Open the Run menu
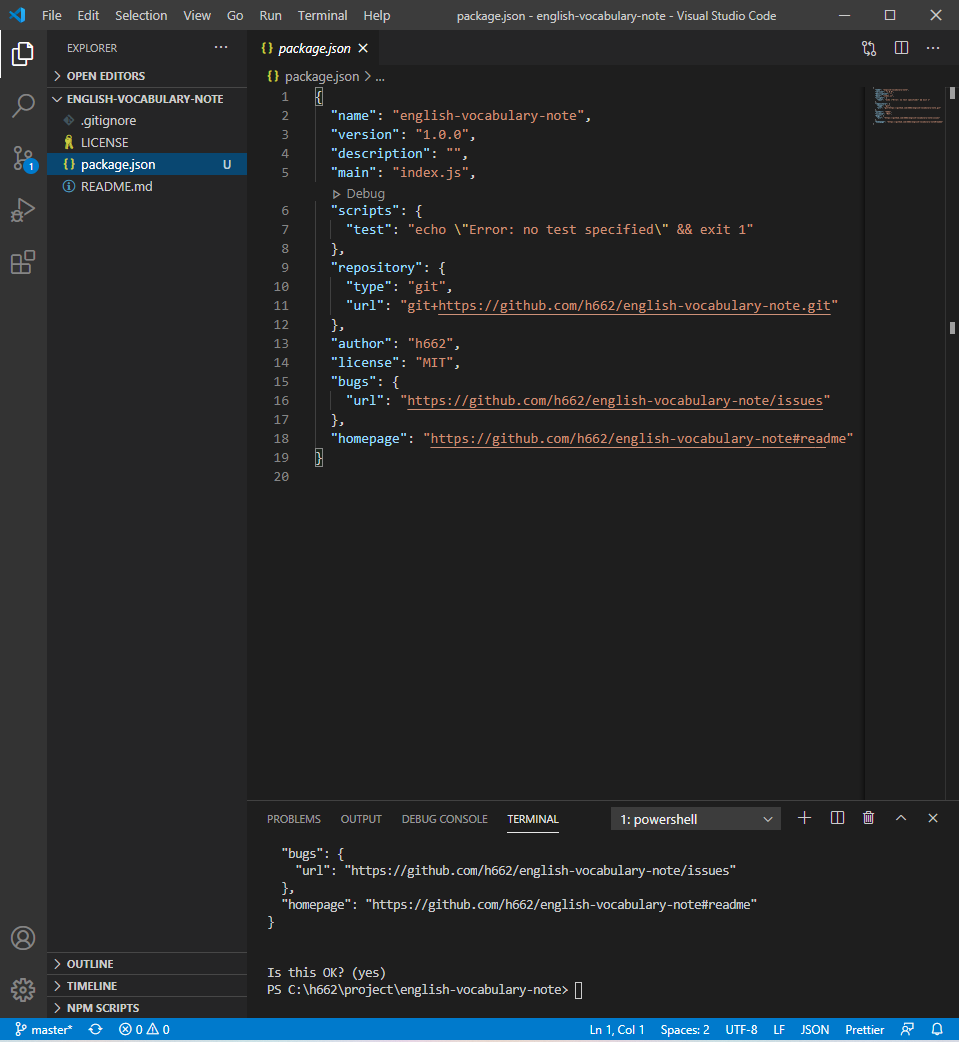This screenshot has height=1042, width=959. tap(270, 15)
